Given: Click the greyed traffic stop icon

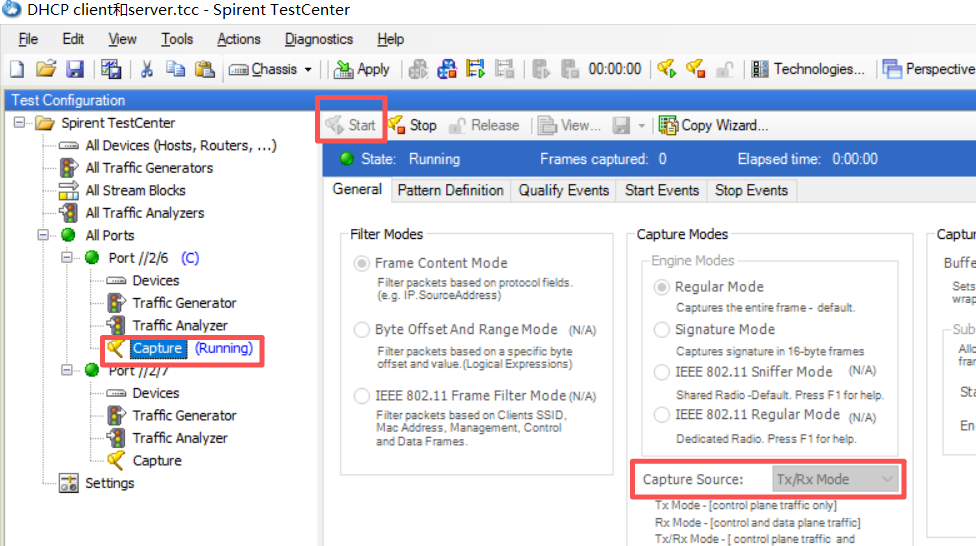Looking at the screenshot, I should pyautogui.click(x=504, y=69).
